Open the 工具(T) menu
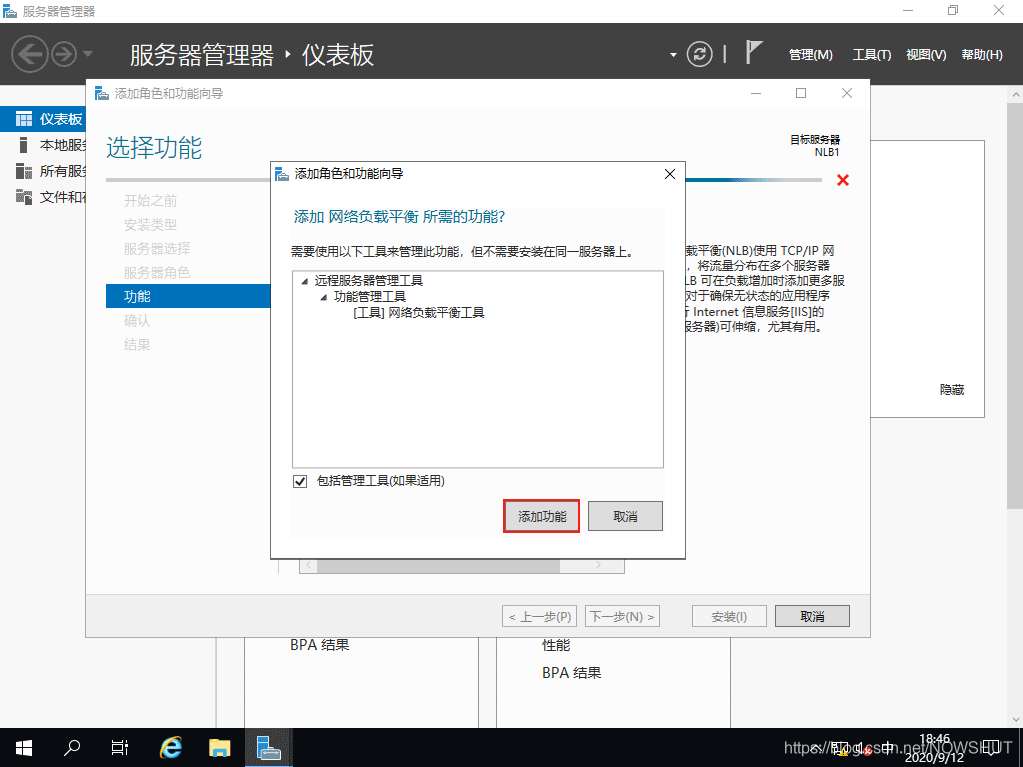 coord(872,55)
